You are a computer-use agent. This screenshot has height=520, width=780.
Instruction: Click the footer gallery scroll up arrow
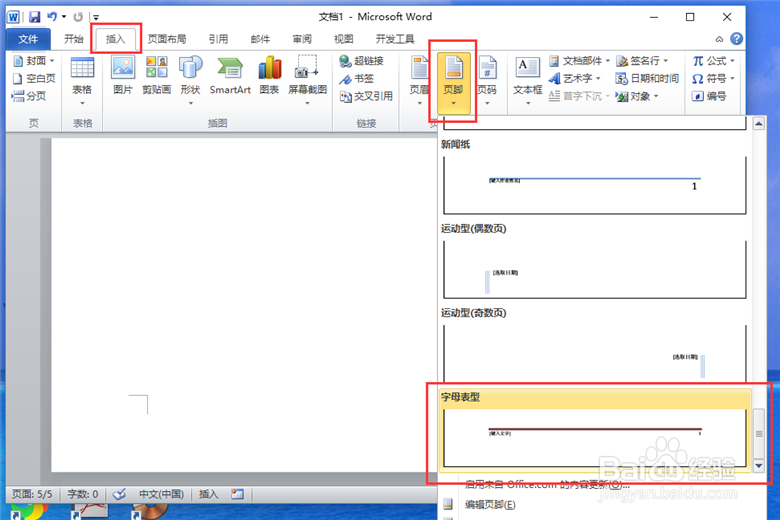759,123
